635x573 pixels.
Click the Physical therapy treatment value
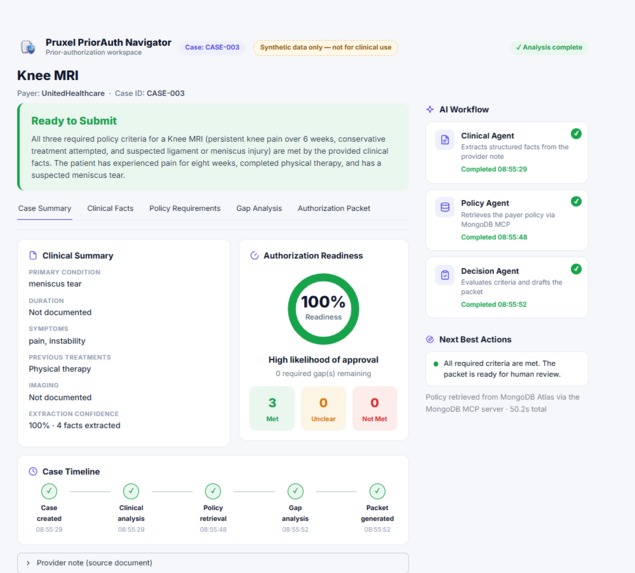tap(60, 369)
